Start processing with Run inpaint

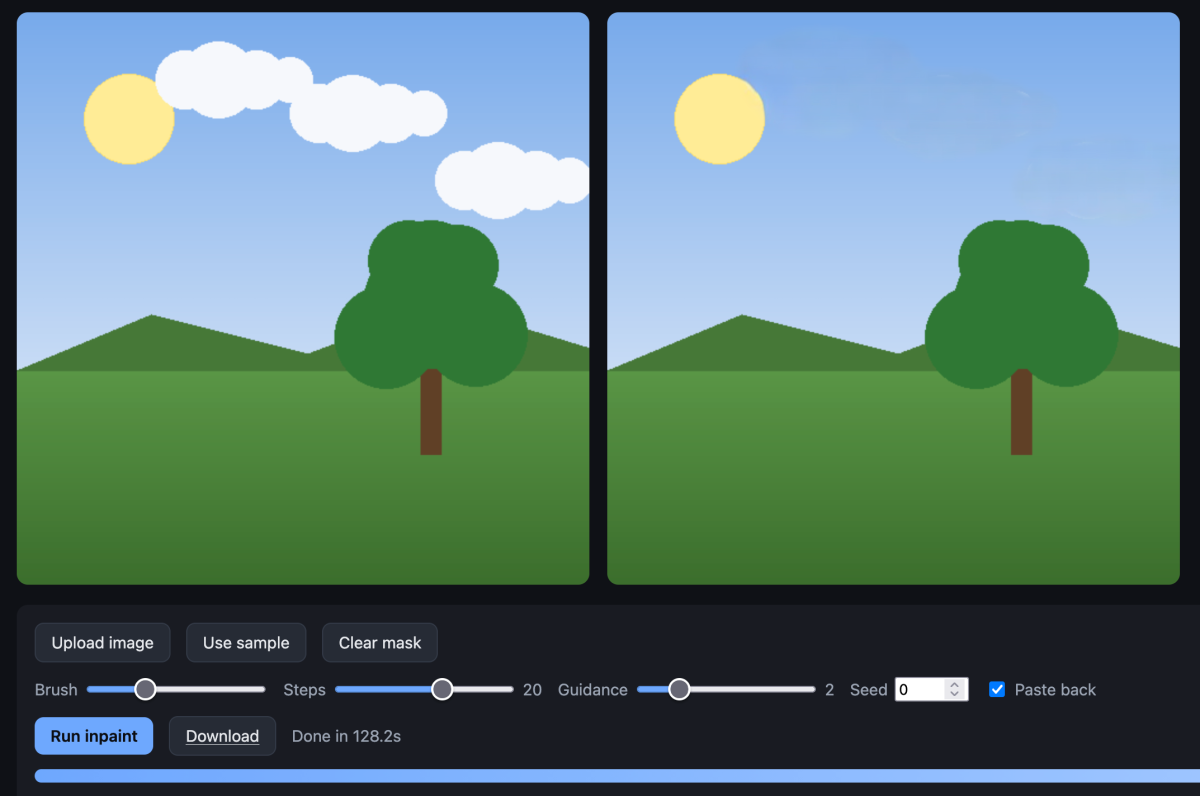[x=94, y=736]
